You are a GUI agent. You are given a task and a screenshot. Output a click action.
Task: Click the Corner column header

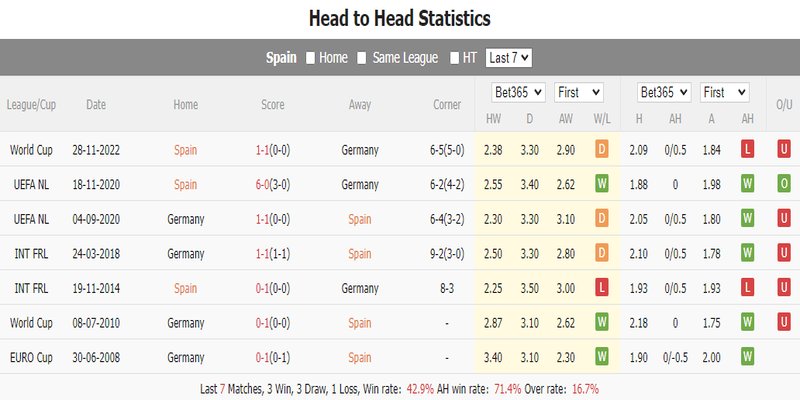pos(447,105)
